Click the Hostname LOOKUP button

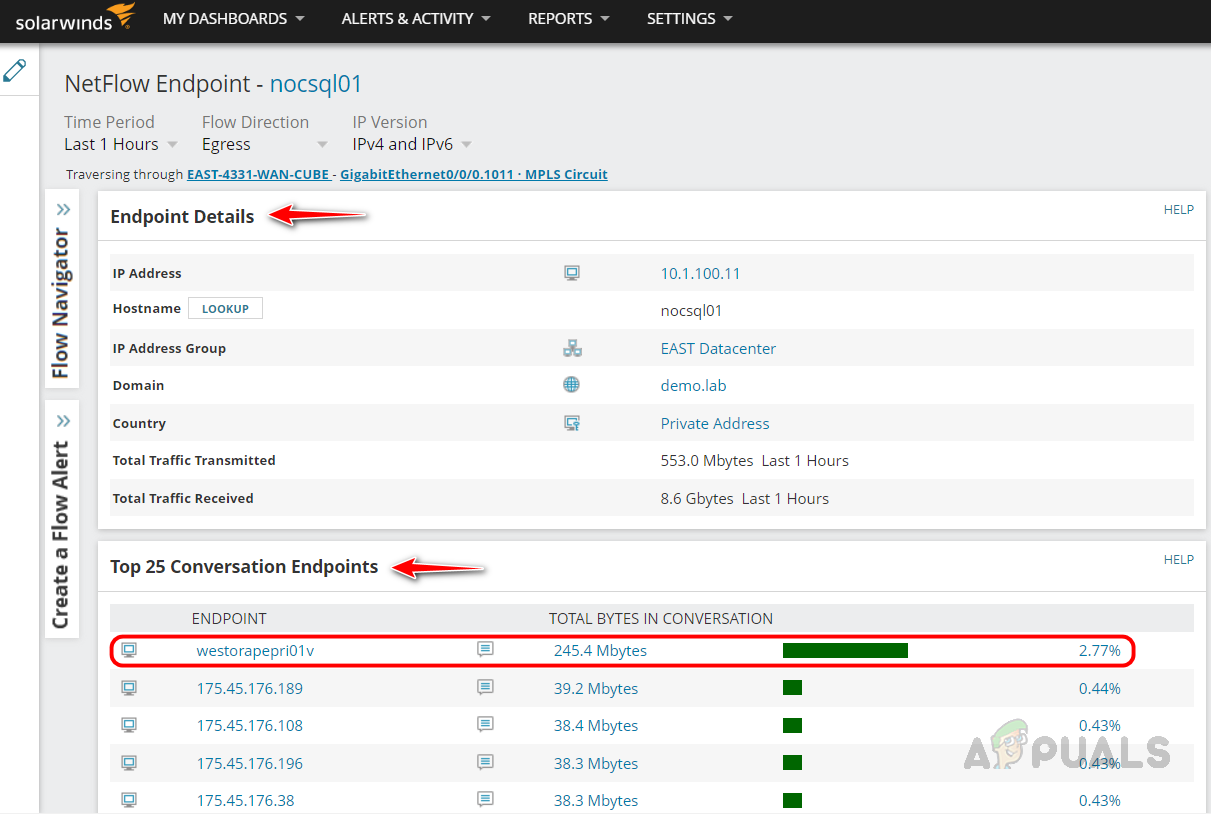pos(225,308)
